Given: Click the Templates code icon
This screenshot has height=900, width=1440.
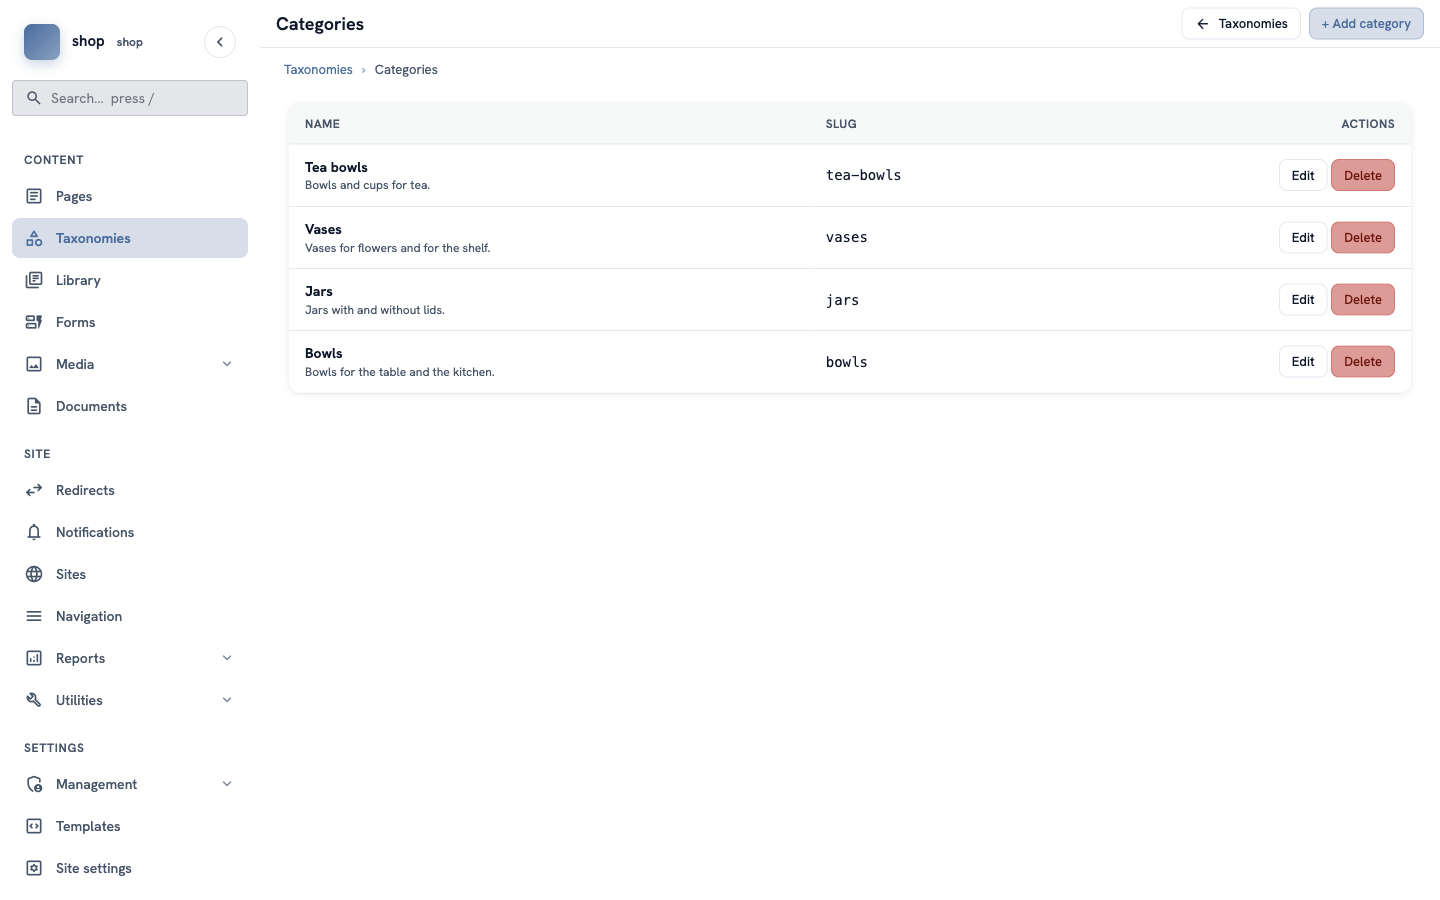Looking at the screenshot, I should tap(34, 826).
